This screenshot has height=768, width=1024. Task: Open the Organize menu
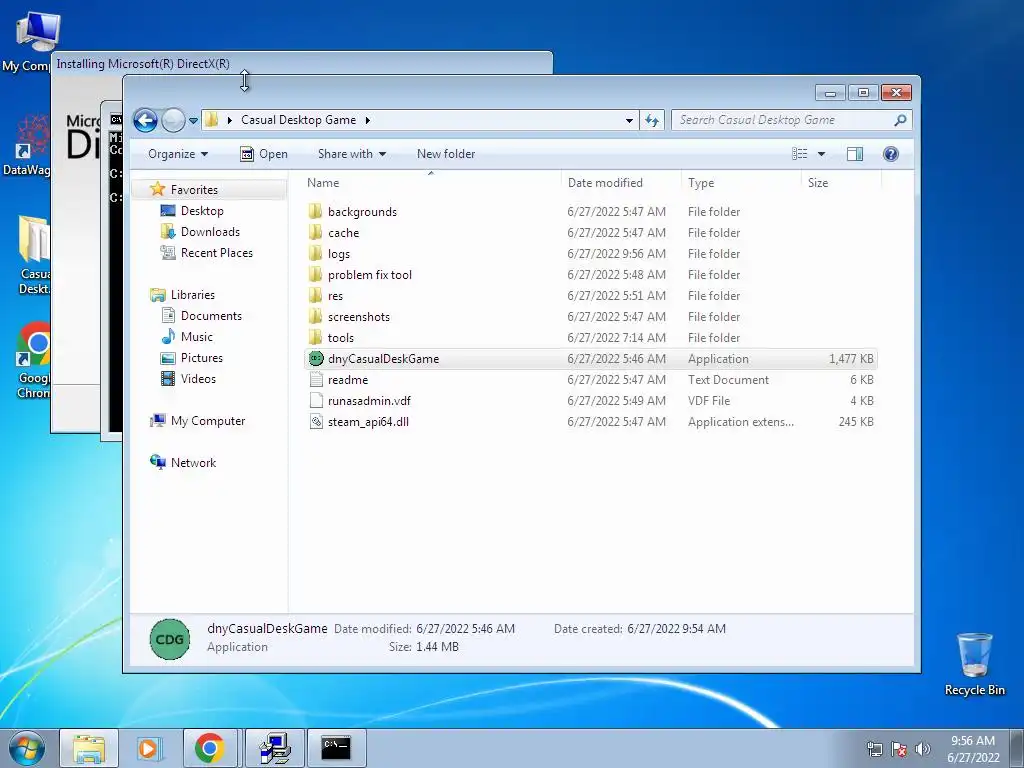(x=178, y=154)
